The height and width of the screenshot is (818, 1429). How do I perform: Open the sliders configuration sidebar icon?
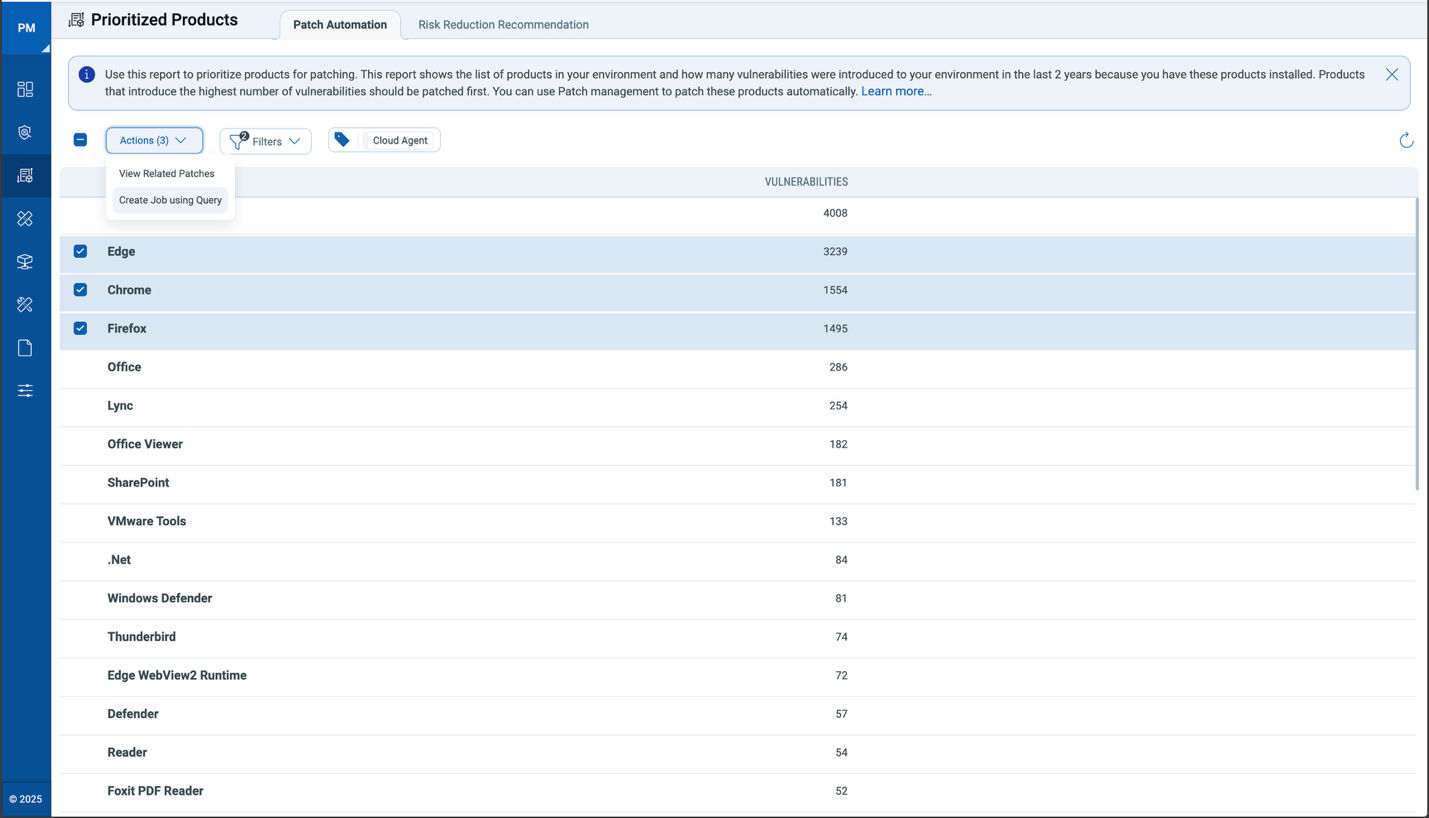click(26, 391)
